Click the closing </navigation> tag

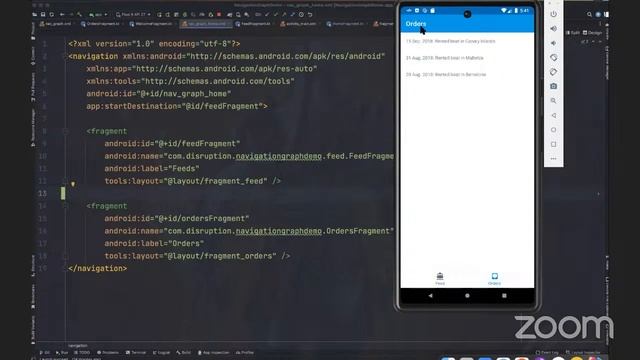click(x=98, y=269)
